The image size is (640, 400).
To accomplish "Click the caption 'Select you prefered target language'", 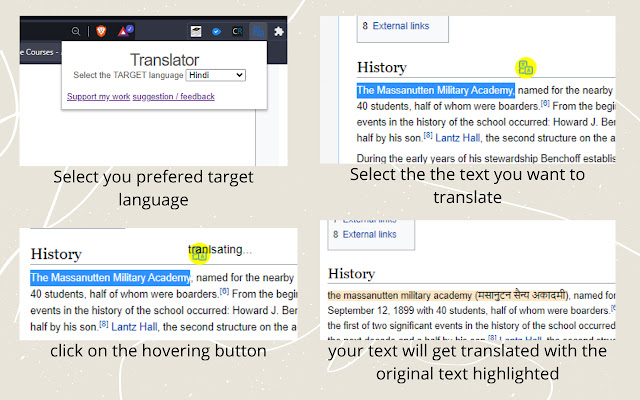I will [153, 188].
